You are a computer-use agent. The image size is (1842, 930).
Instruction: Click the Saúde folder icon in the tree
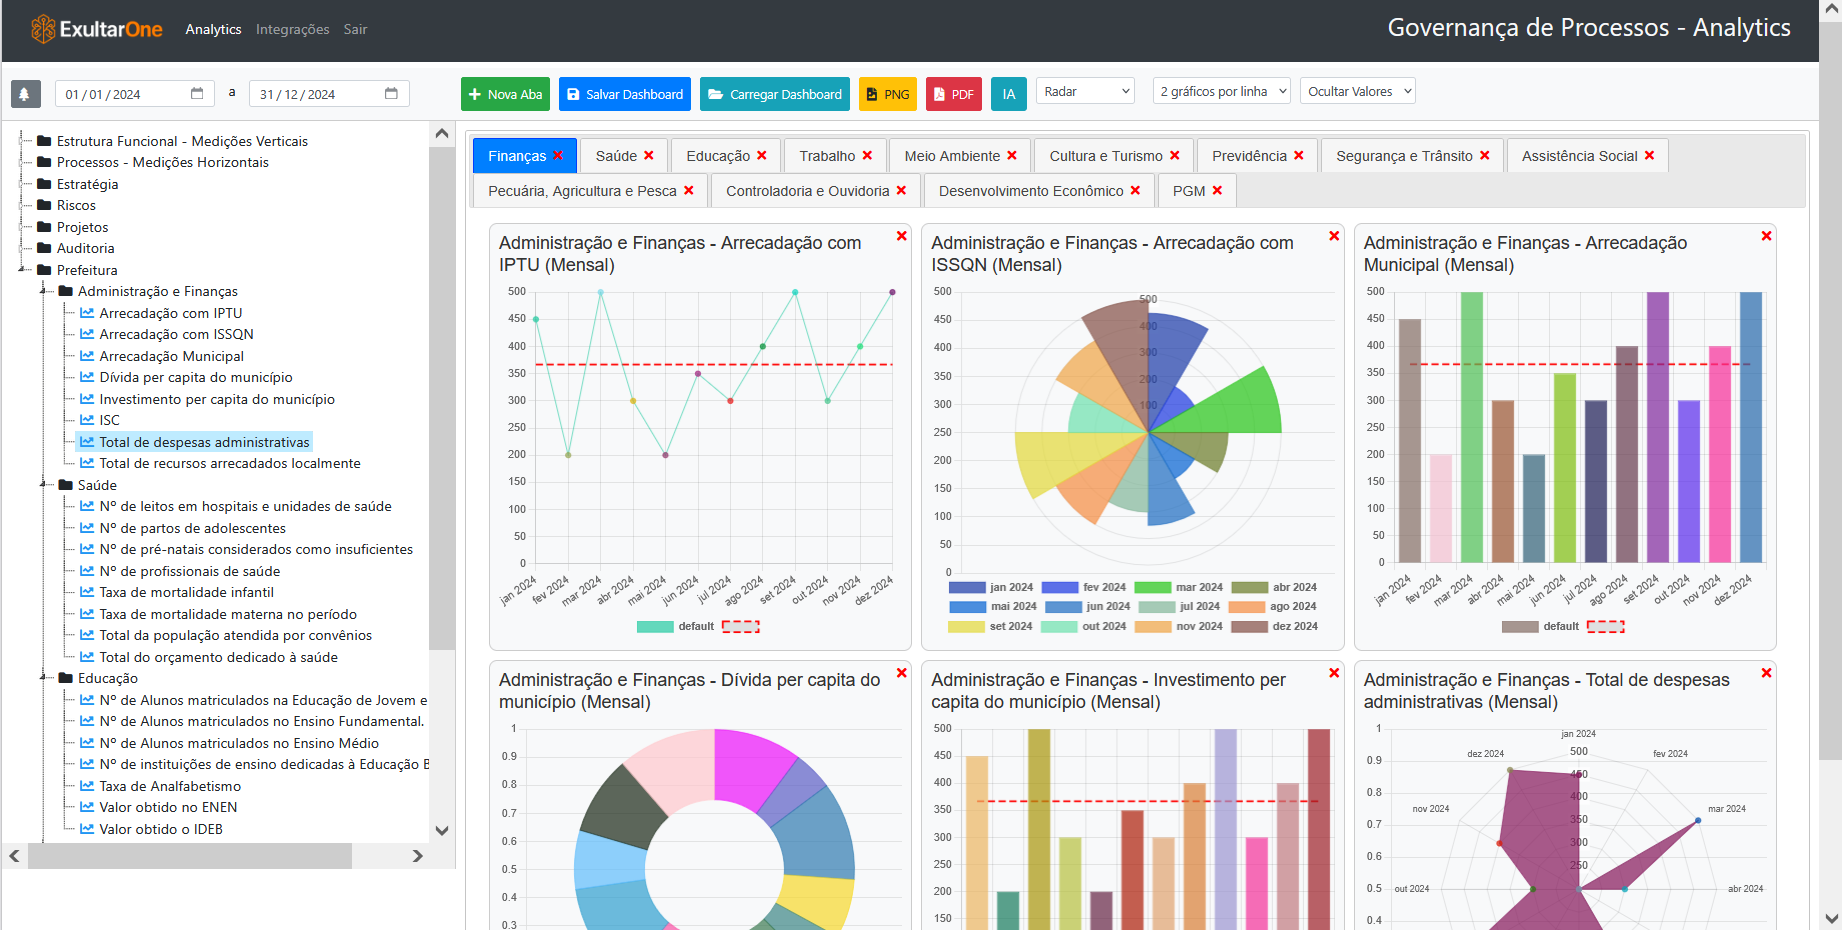click(63, 485)
